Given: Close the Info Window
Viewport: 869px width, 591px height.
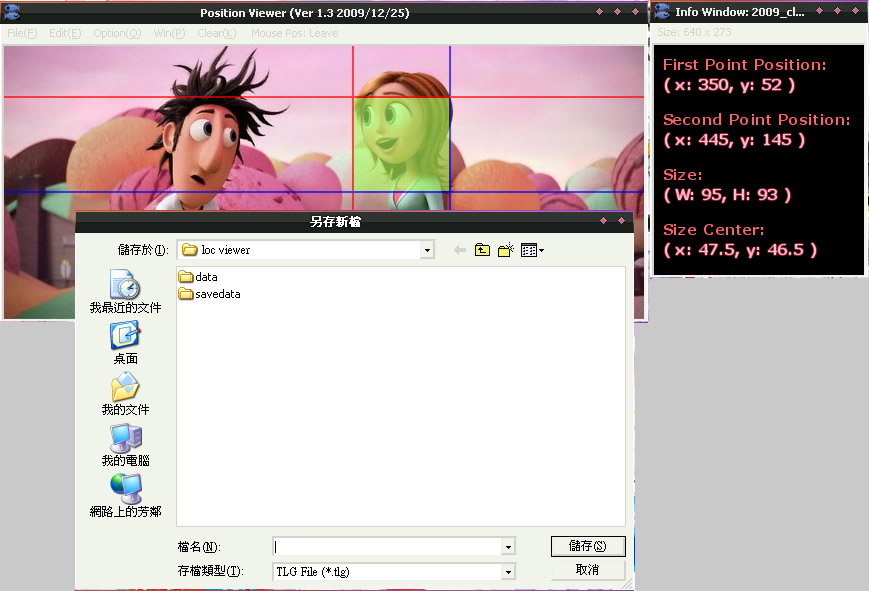Looking at the screenshot, I should (855, 11).
